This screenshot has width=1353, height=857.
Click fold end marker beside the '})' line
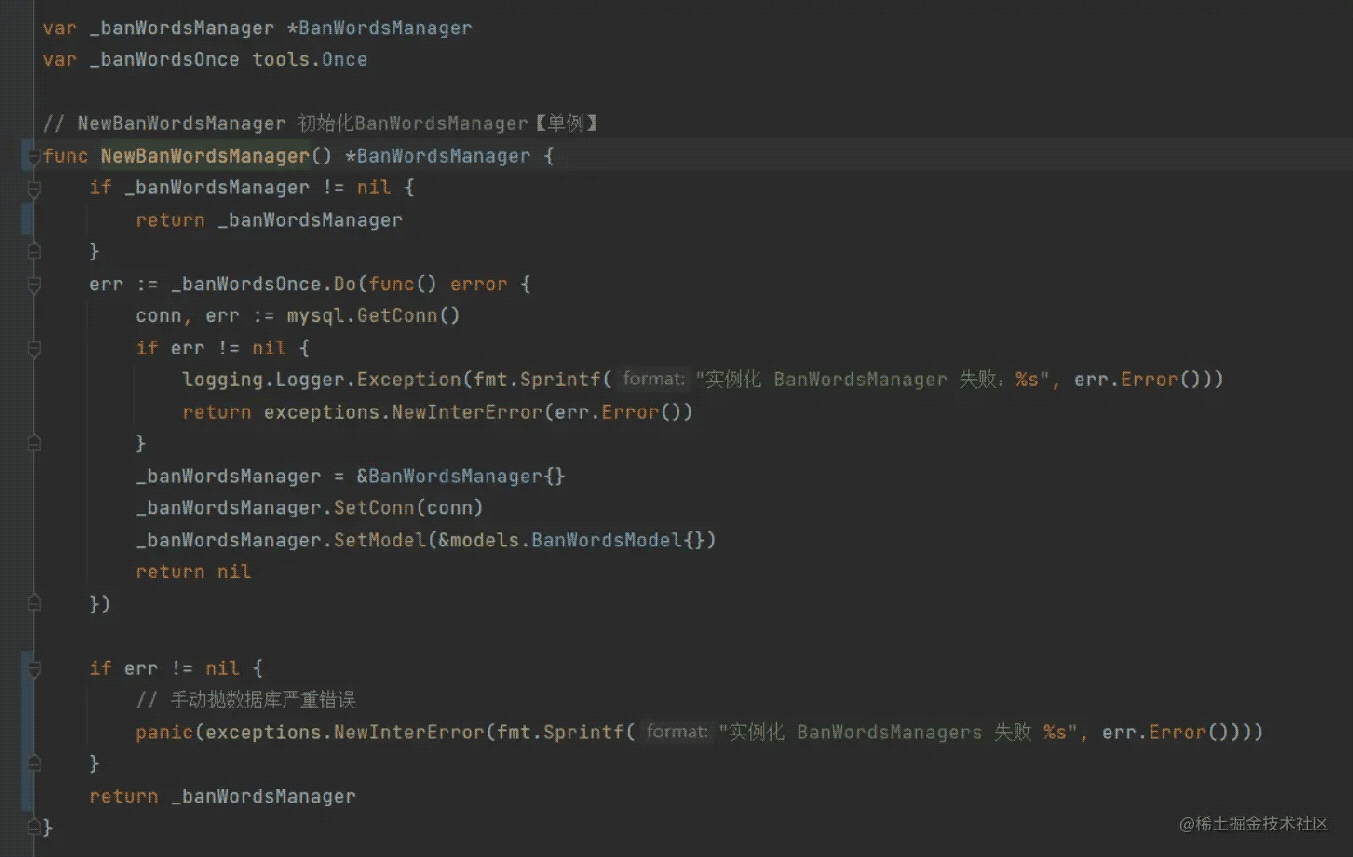click(x=34, y=604)
